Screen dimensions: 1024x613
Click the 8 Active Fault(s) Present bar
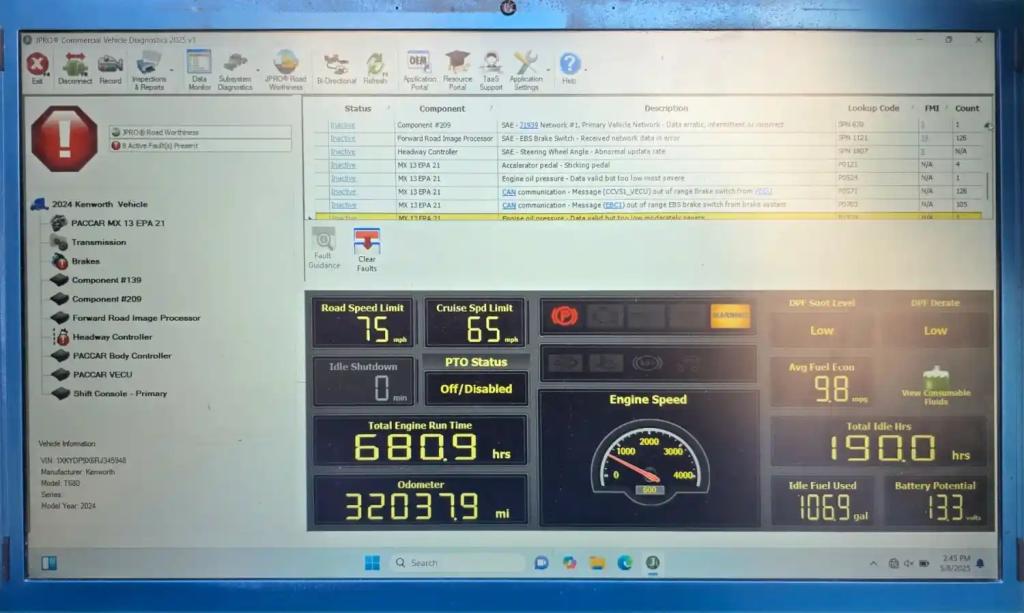point(200,146)
